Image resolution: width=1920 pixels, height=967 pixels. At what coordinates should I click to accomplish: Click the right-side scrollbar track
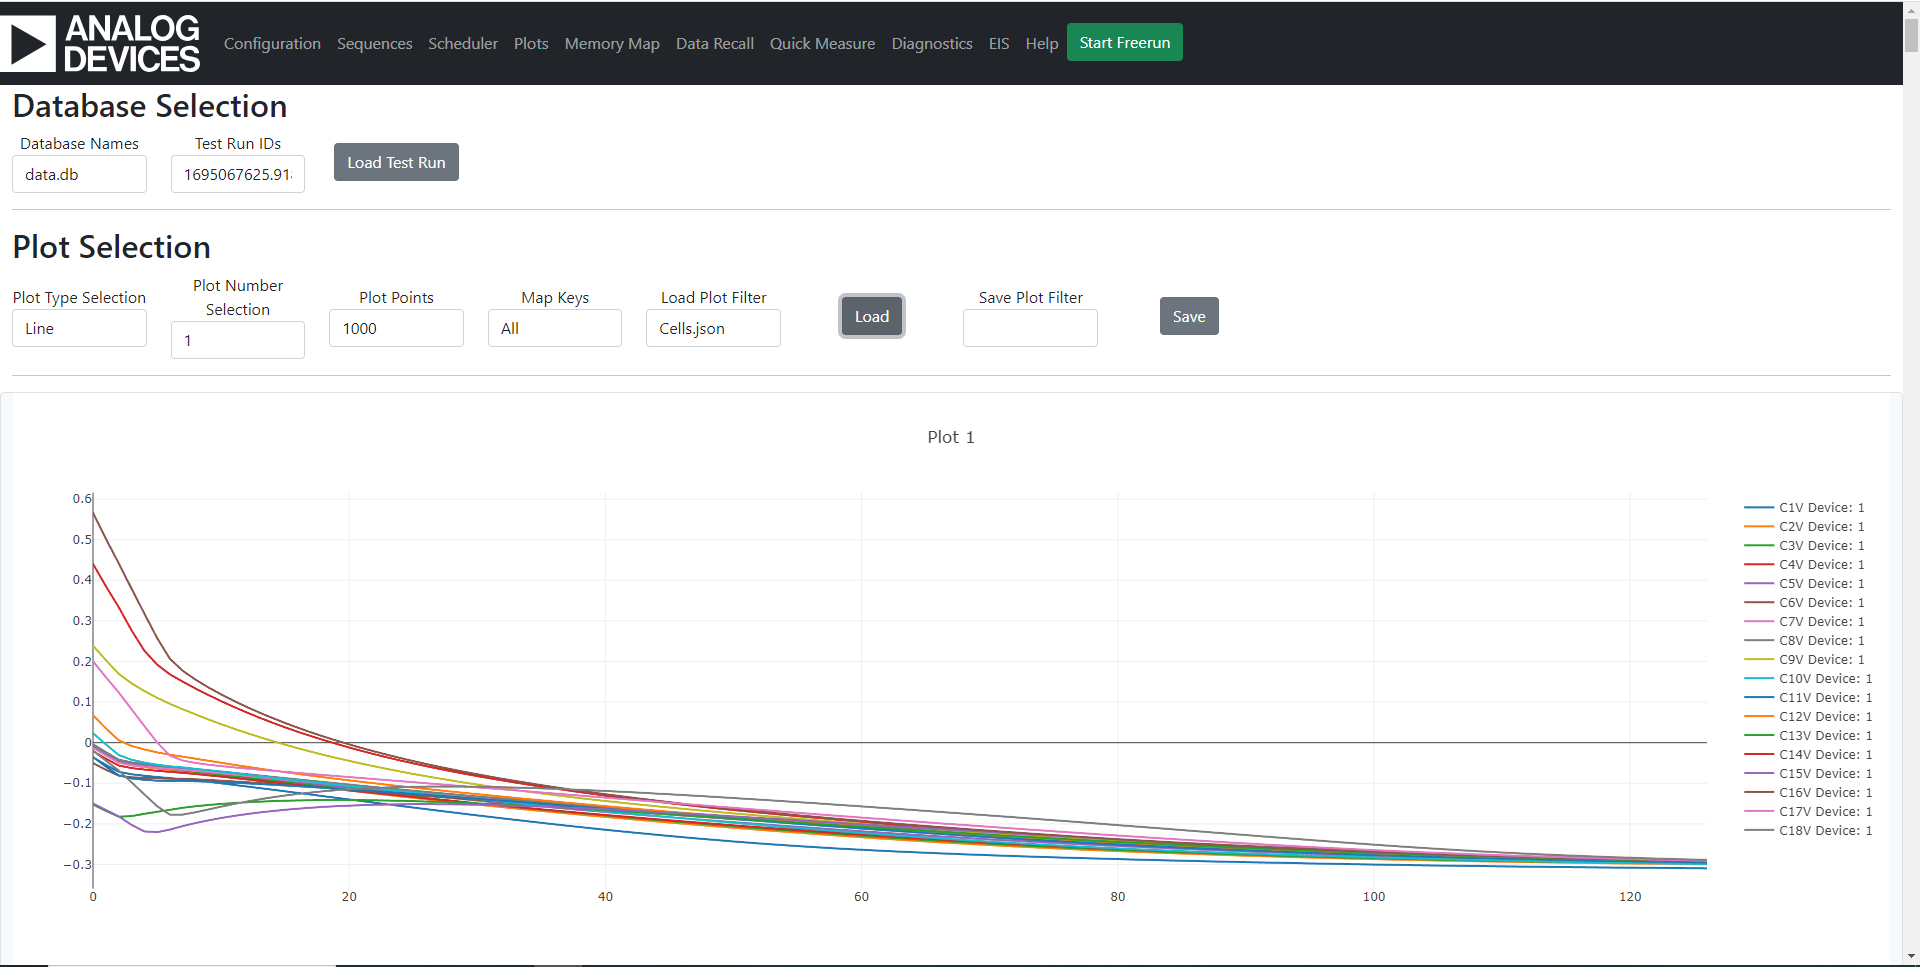(1911, 480)
